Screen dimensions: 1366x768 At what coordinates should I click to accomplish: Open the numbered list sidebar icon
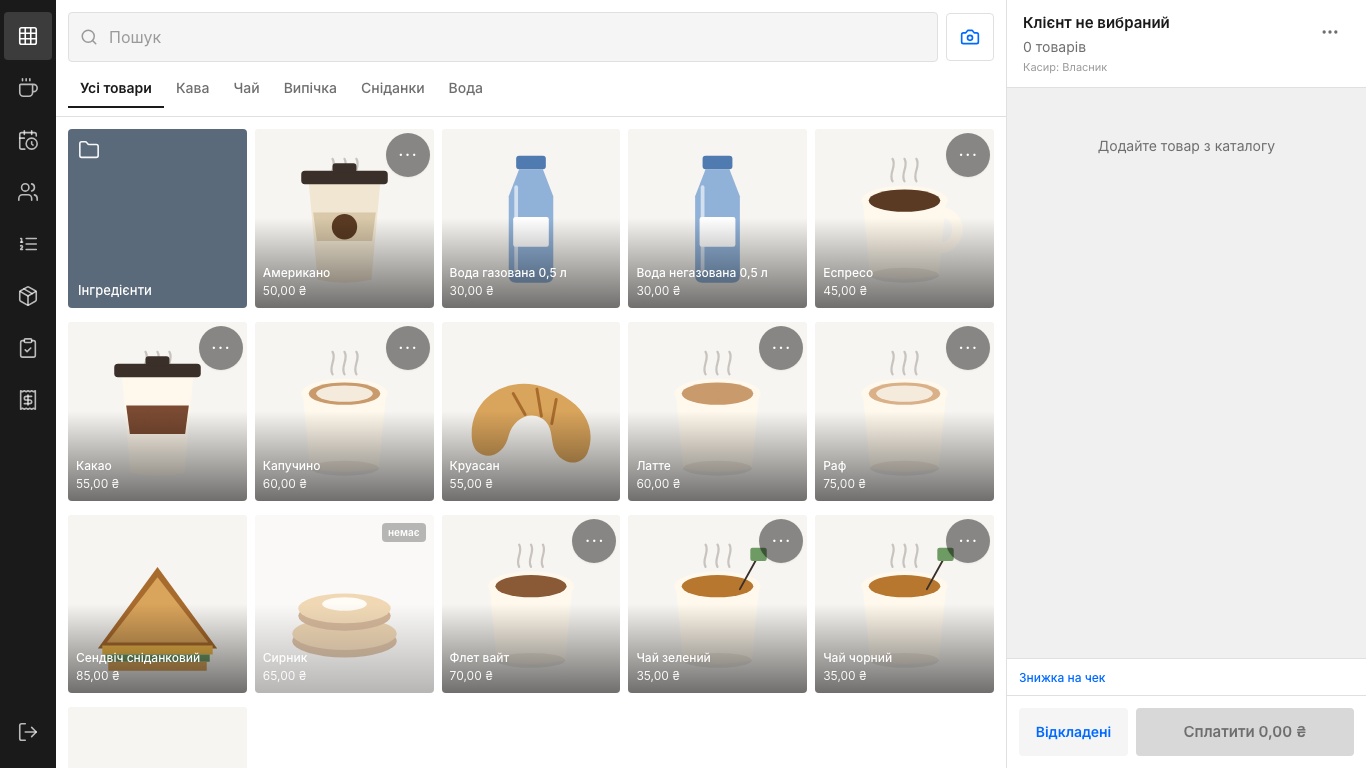click(28, 244)
